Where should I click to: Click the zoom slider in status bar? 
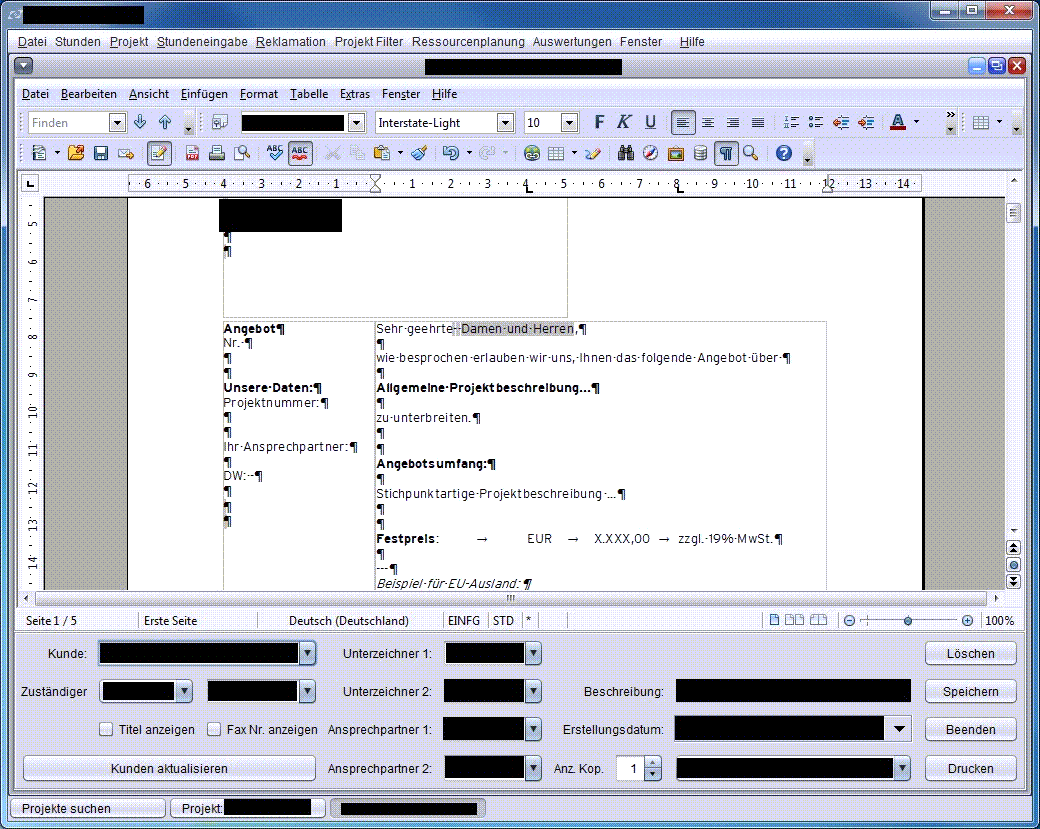click(908, 621)
